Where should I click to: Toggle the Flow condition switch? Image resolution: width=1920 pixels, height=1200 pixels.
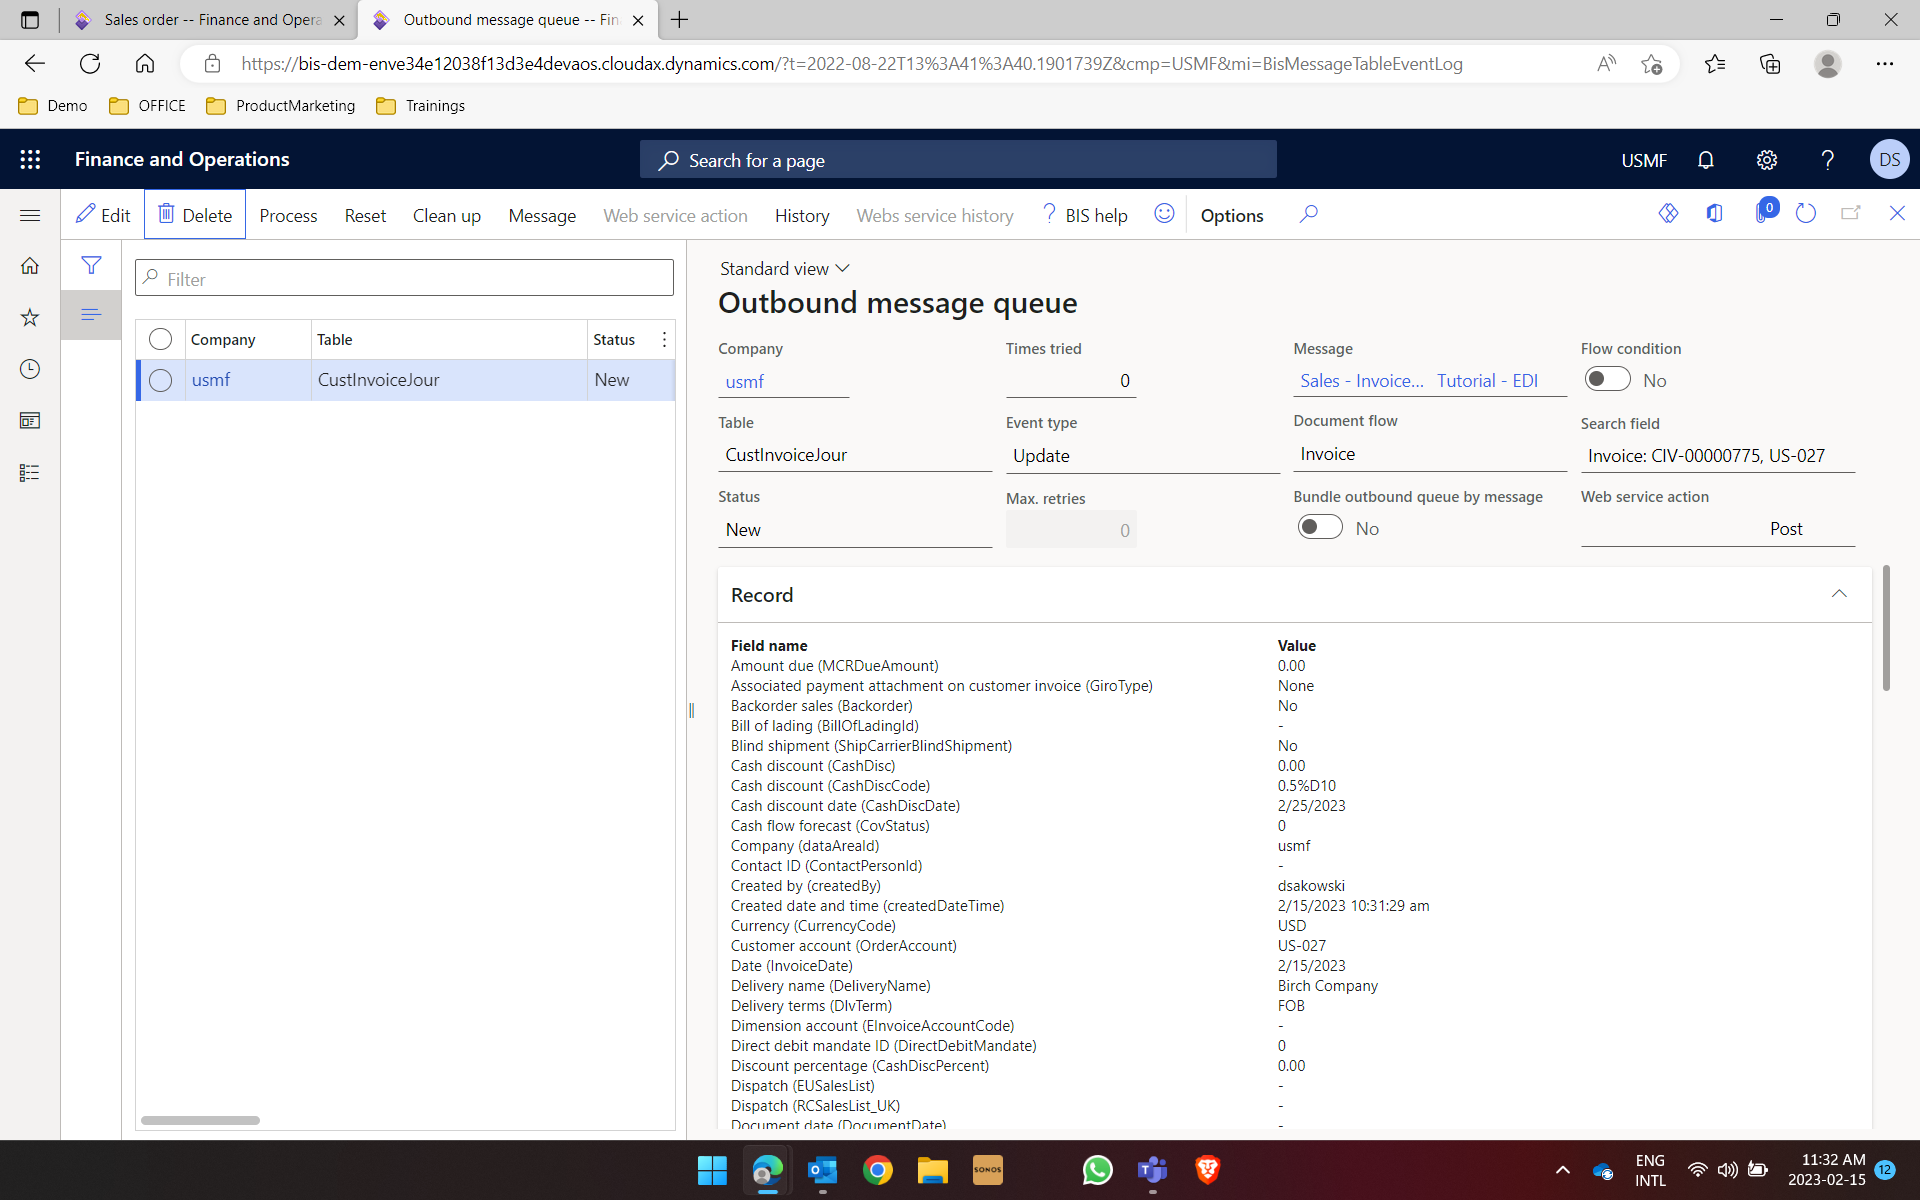point(1607,379)
